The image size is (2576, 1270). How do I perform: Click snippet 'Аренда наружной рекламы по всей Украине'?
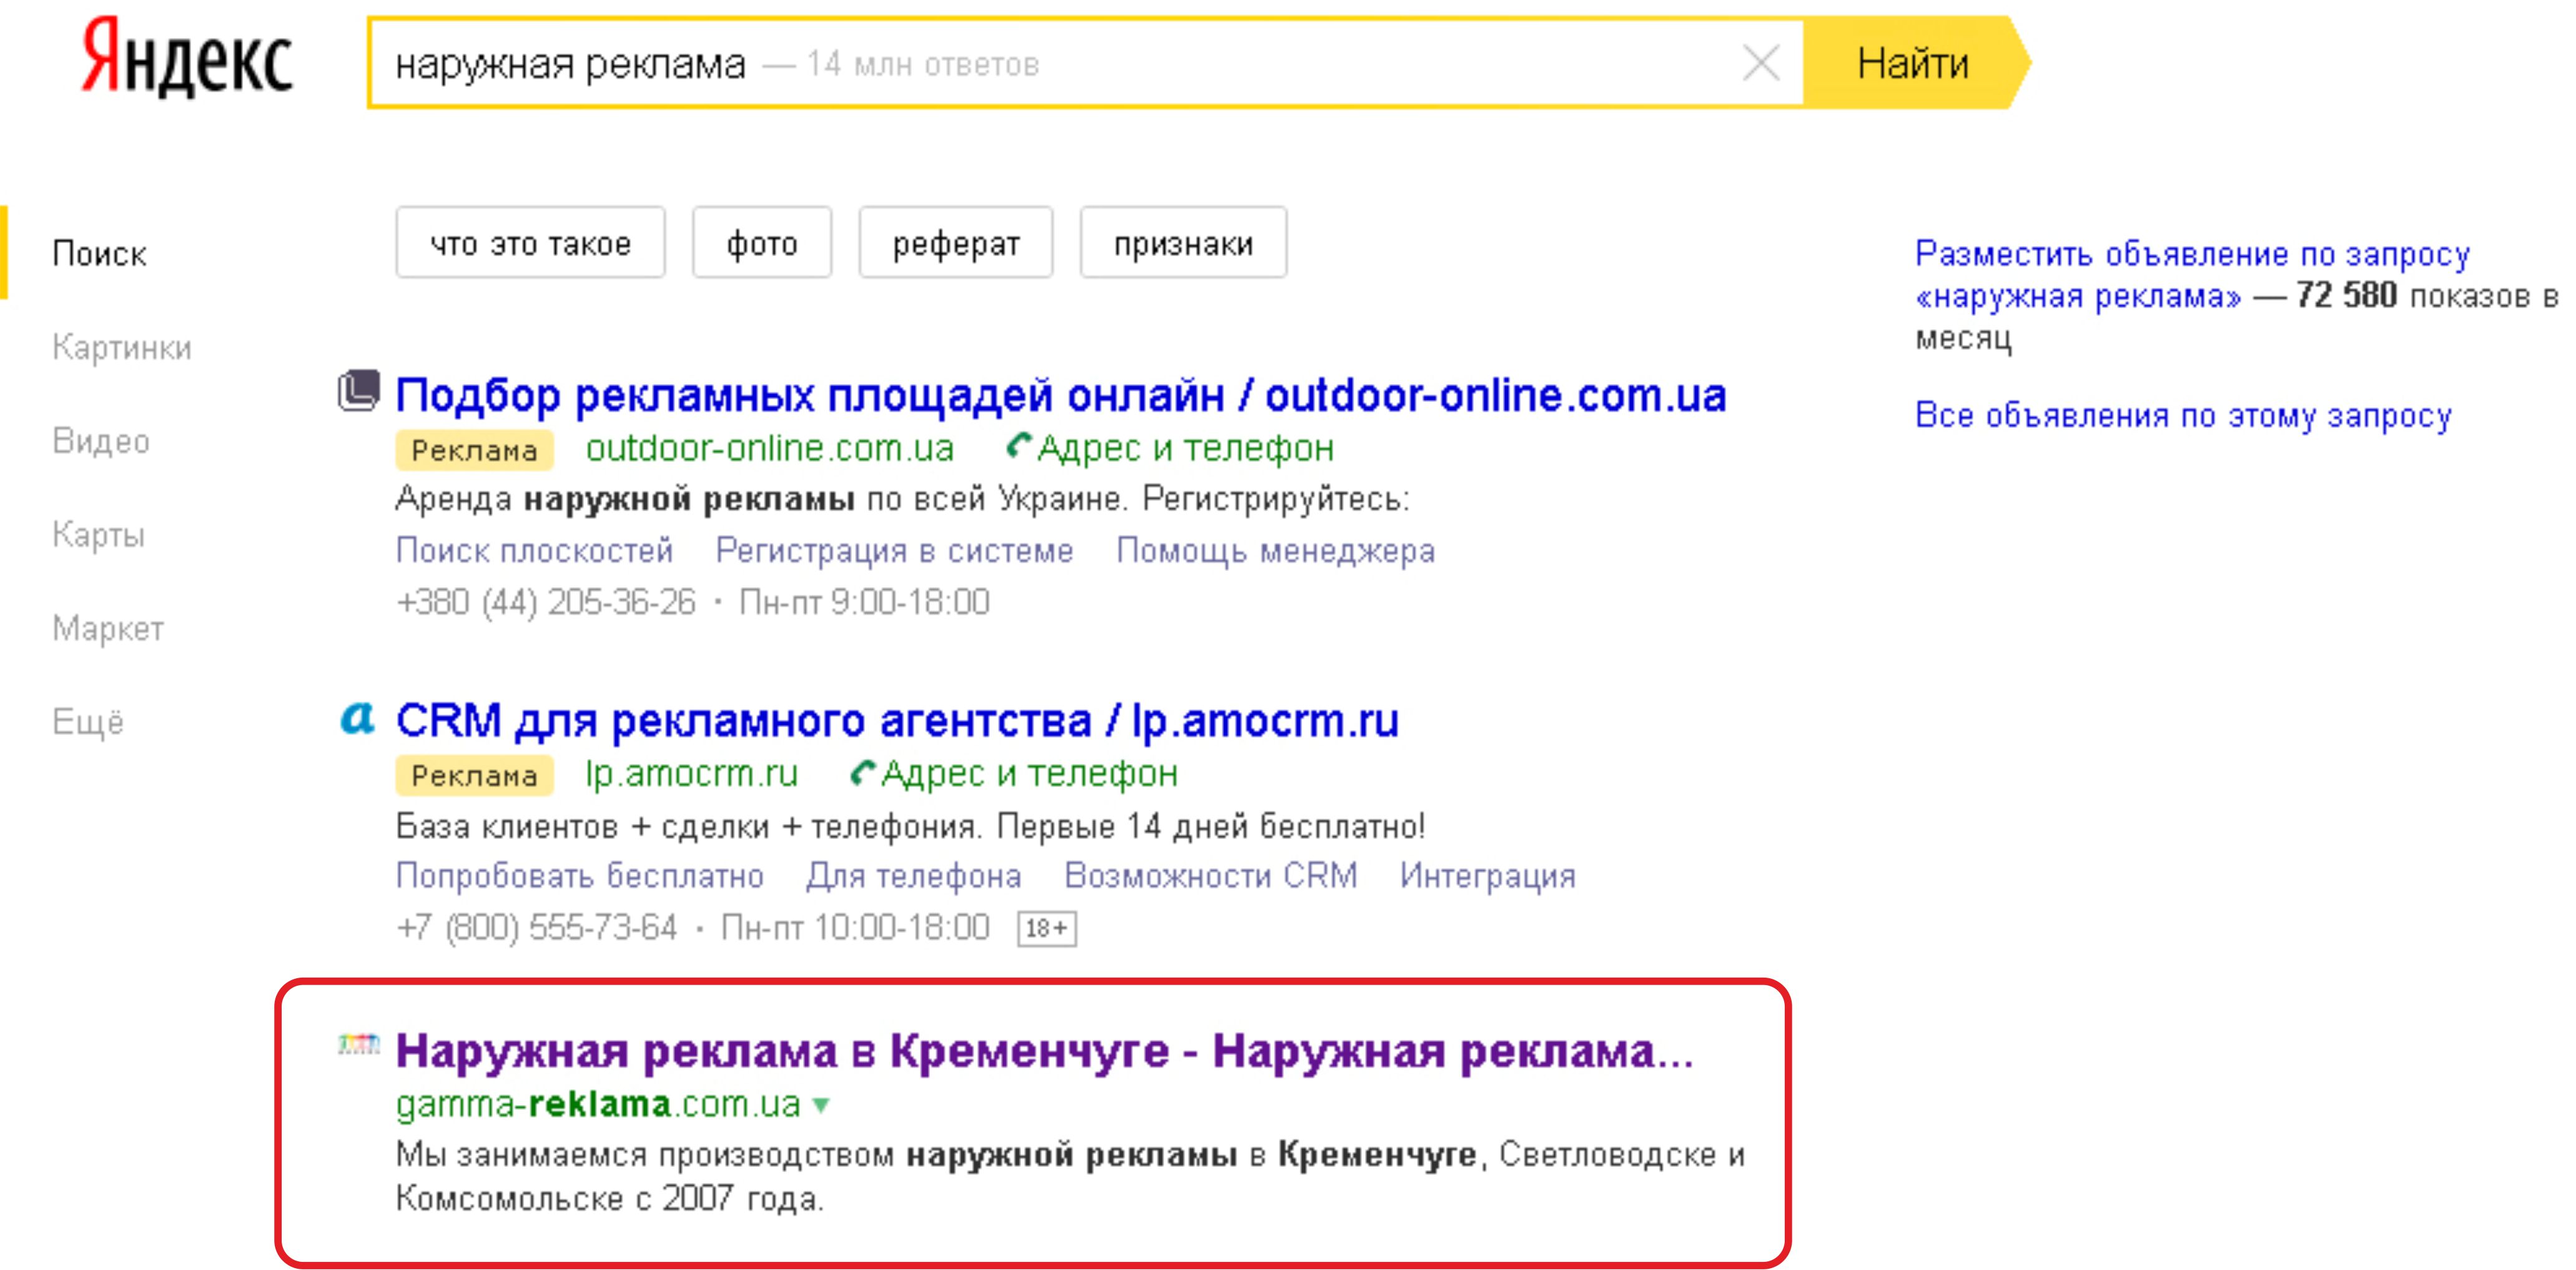[x=760, y=498]
